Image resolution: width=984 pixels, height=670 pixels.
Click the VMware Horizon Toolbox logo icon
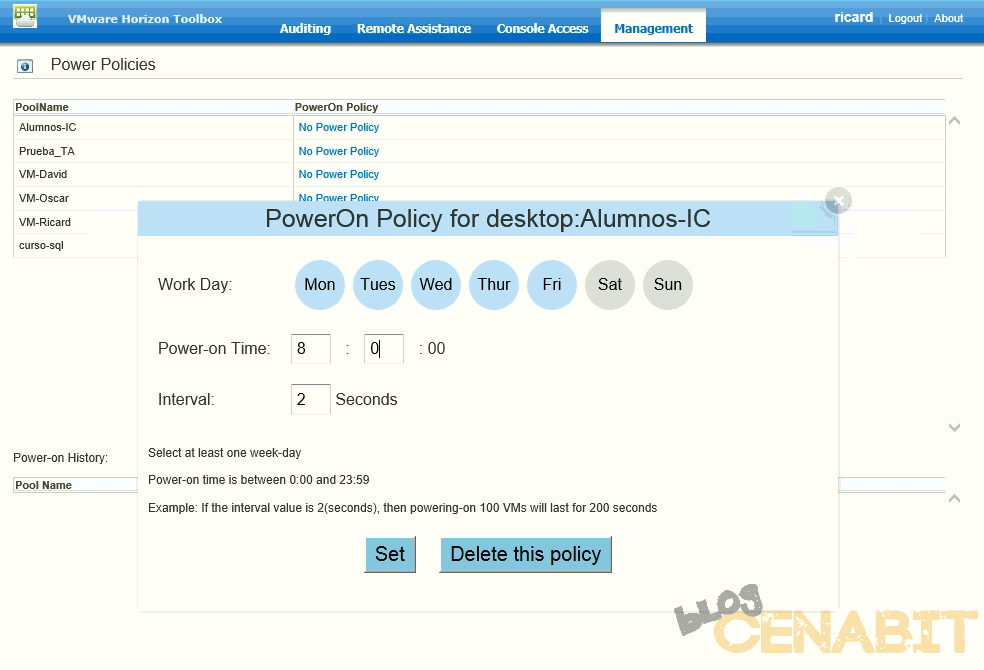pyautogui.click(x=24, y=16)
